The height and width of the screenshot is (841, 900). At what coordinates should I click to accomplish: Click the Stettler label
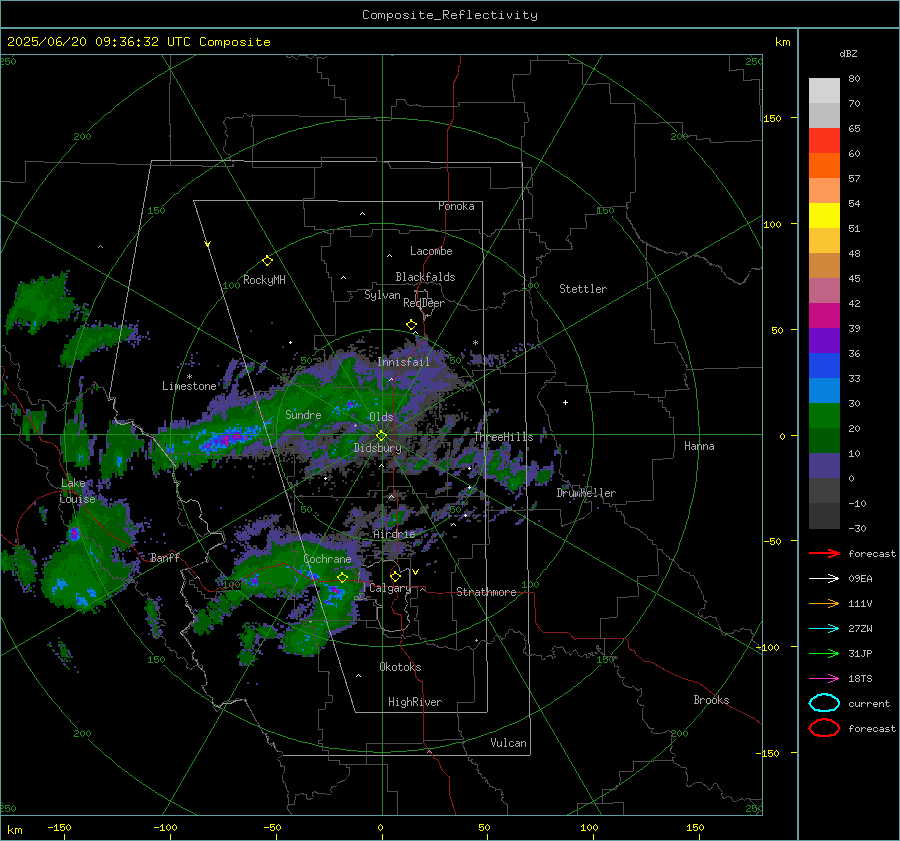[583, 289]
